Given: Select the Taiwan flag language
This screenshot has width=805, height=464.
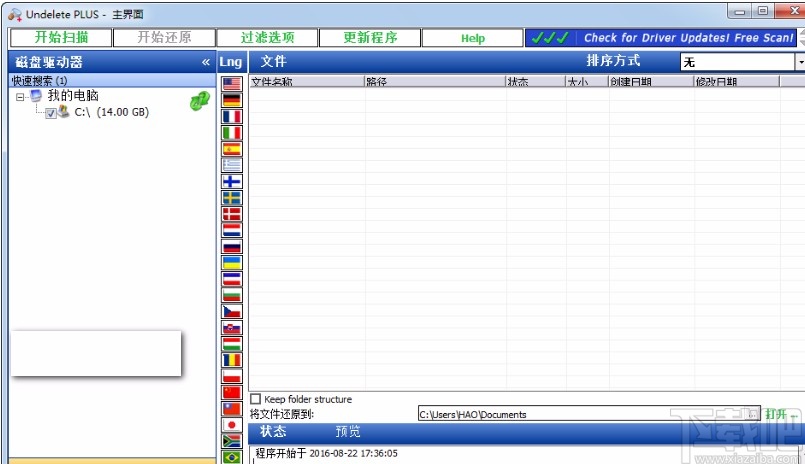Looking at the screenshot, I should (232, 409).
